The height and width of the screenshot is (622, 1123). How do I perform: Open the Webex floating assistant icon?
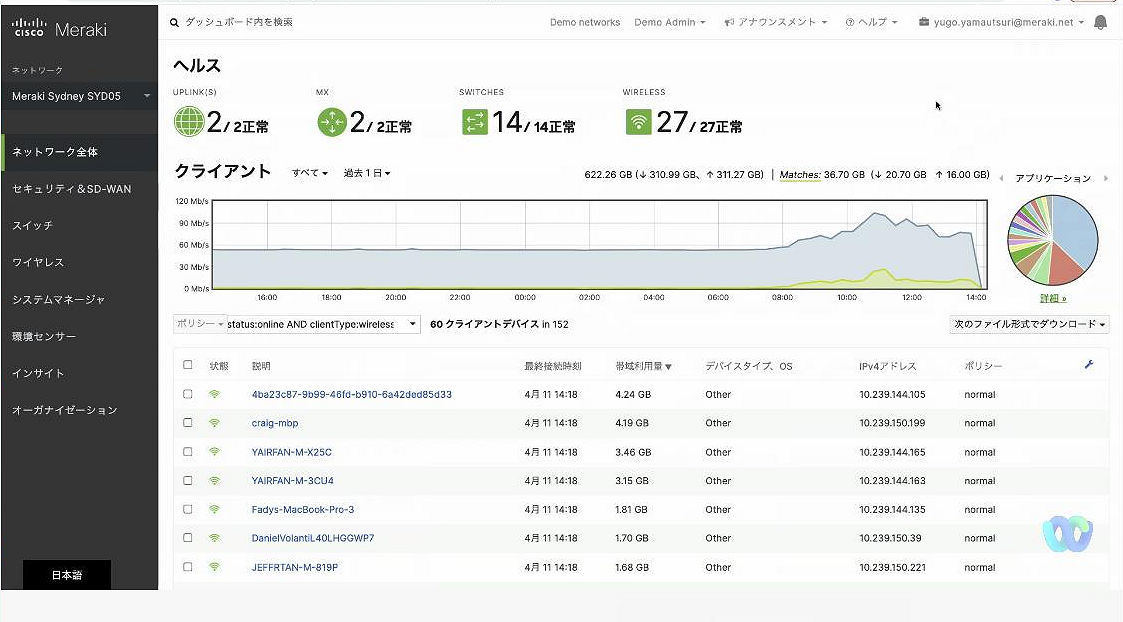[x=1067, y=534]
